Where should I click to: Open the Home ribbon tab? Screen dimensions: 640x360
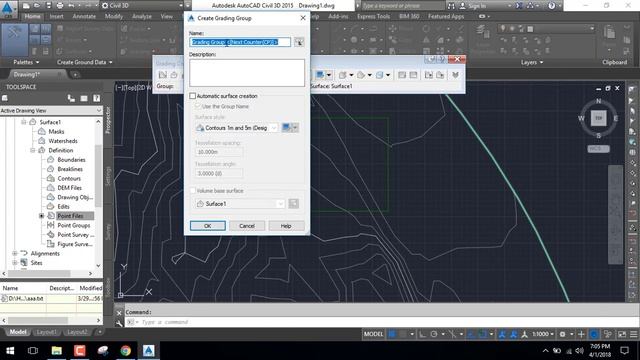pos(32,16)
